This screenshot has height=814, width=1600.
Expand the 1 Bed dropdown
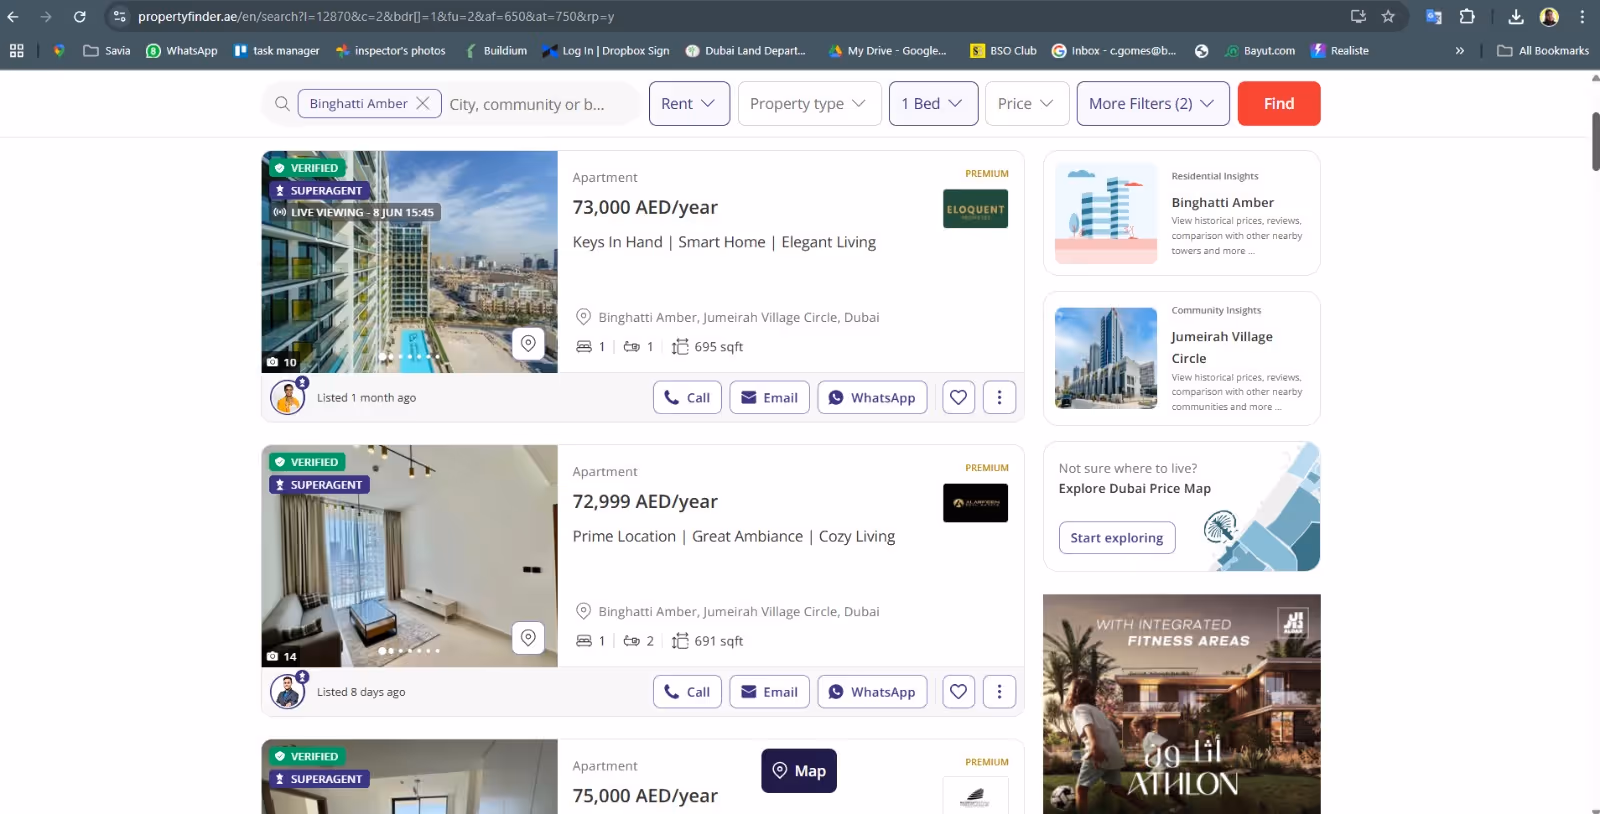pyautogui.click(x=933, y=103)
